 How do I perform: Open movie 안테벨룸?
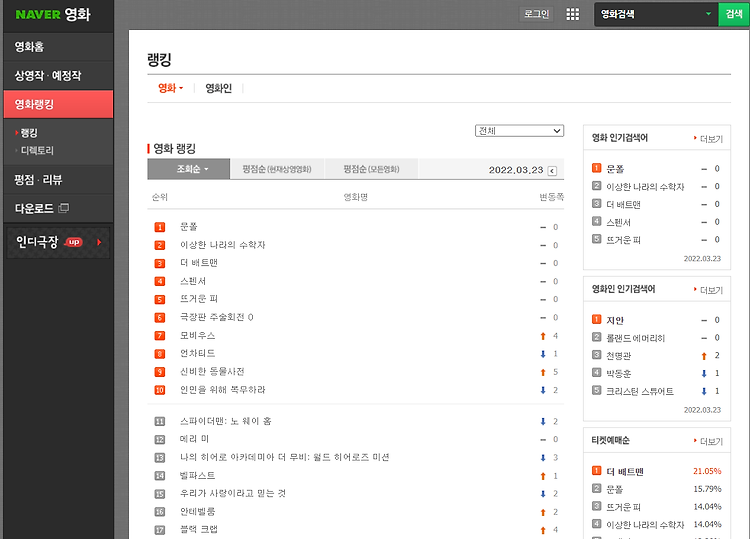tap(198, 511)
